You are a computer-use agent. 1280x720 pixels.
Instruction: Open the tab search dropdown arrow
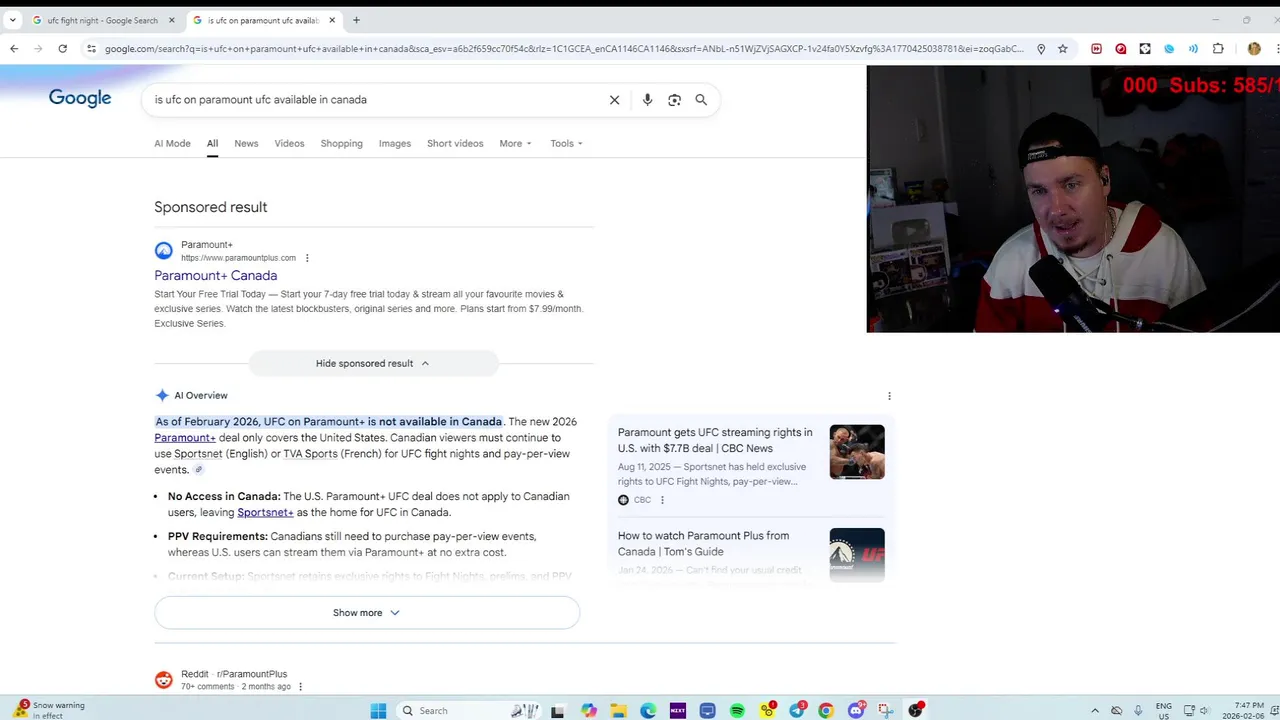pos(13,20)
